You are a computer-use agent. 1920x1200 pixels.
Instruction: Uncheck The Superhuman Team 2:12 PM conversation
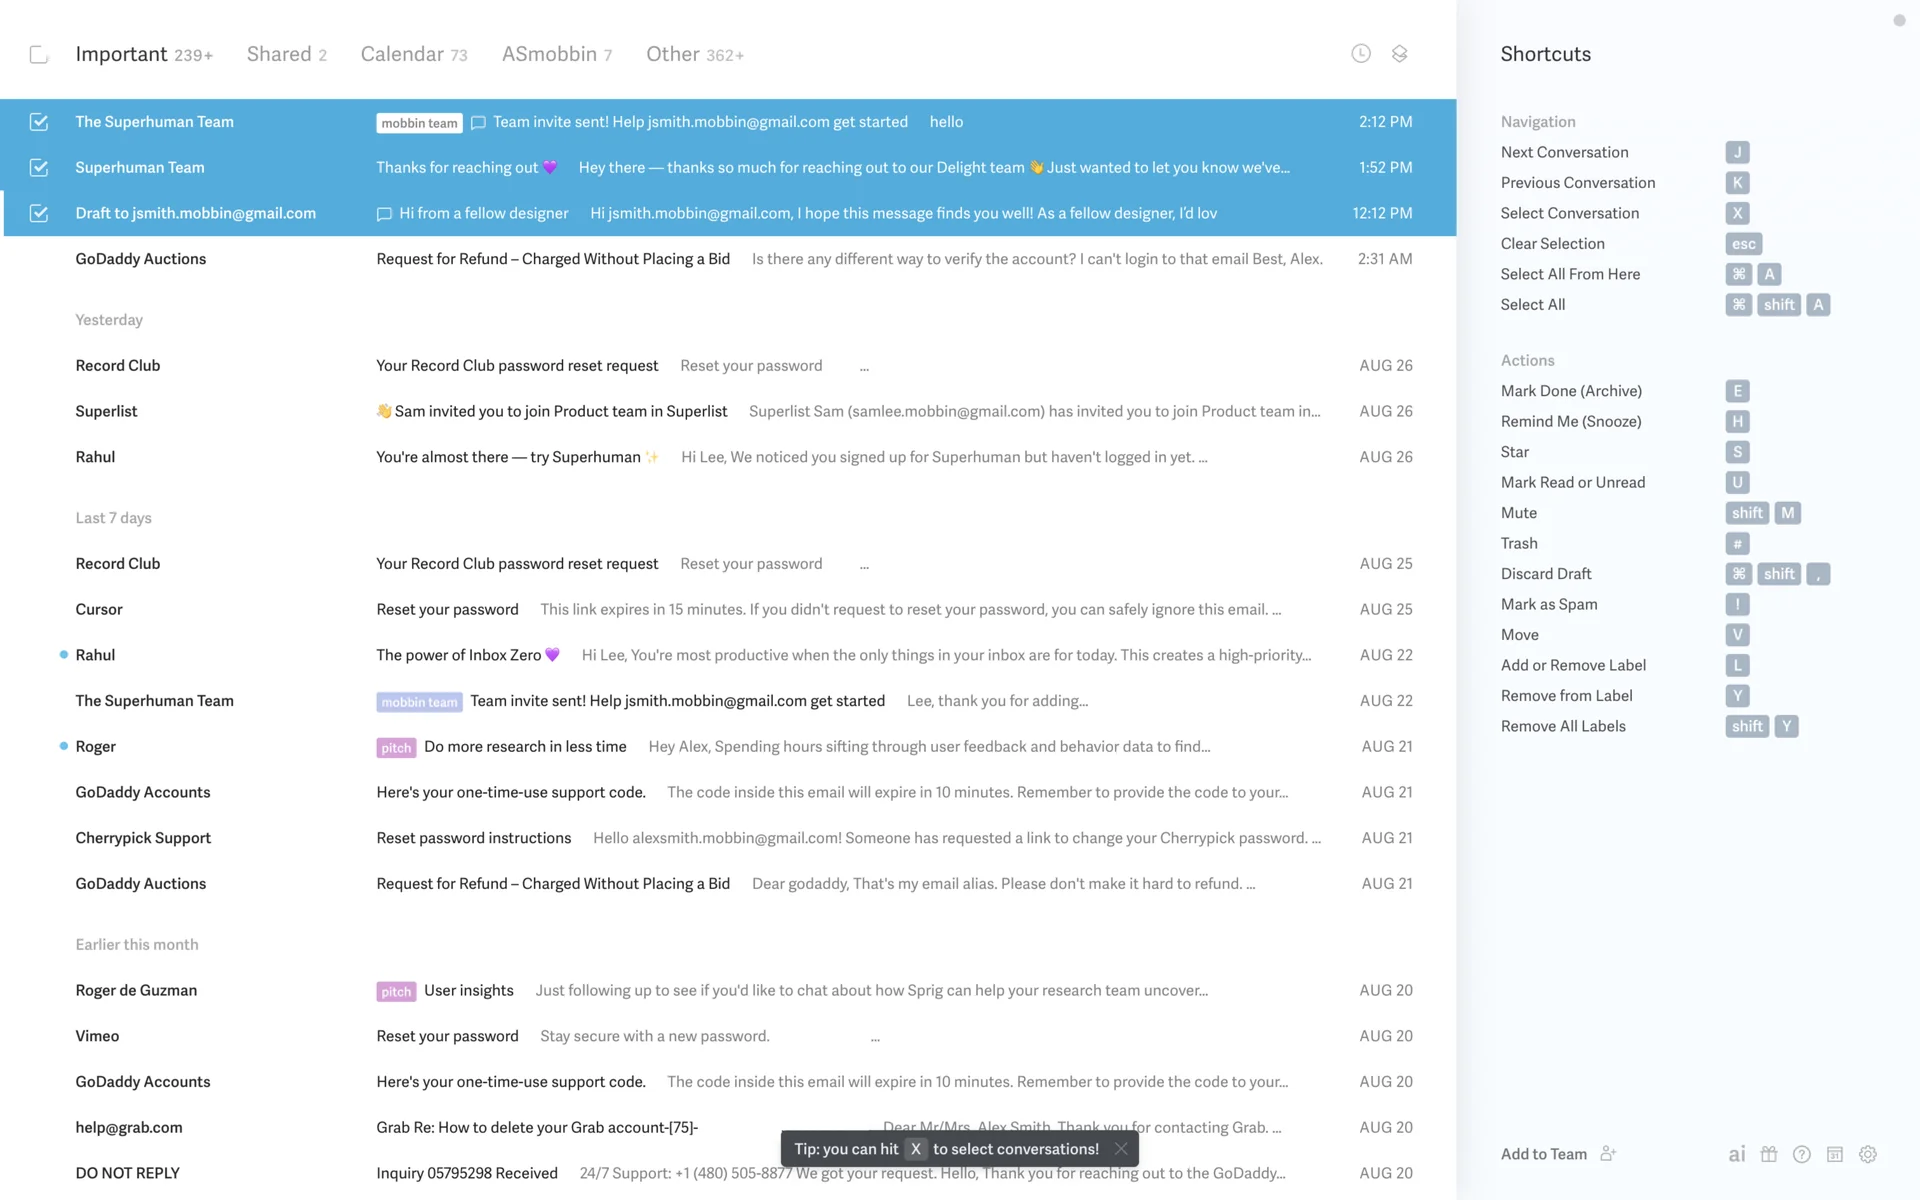point(39,122)
